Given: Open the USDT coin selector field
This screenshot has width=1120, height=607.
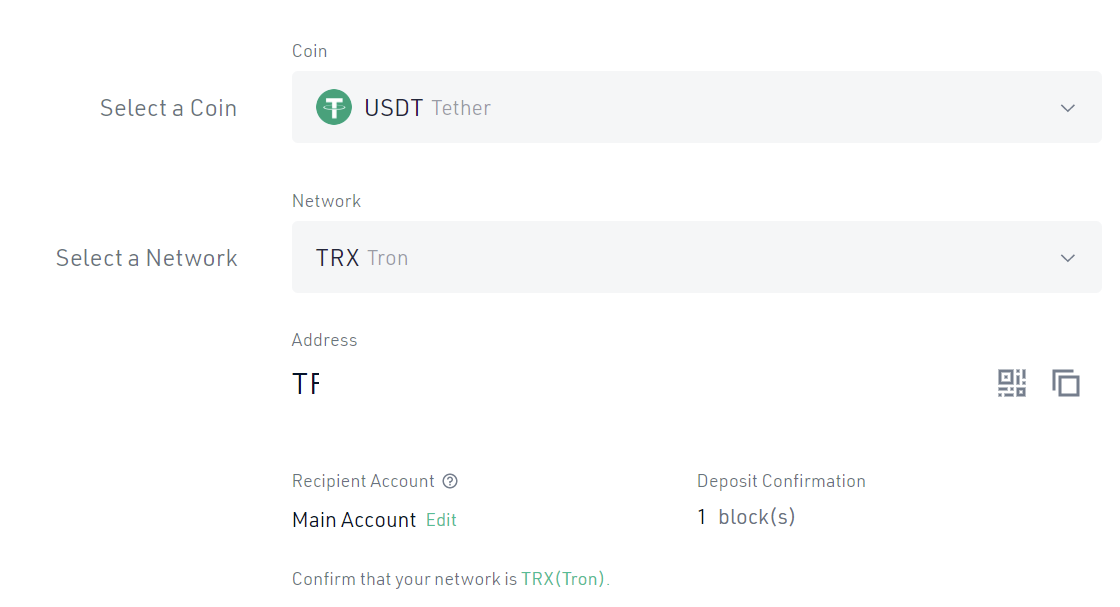Looking at the screenshot, I should click(x=696, y=107).
